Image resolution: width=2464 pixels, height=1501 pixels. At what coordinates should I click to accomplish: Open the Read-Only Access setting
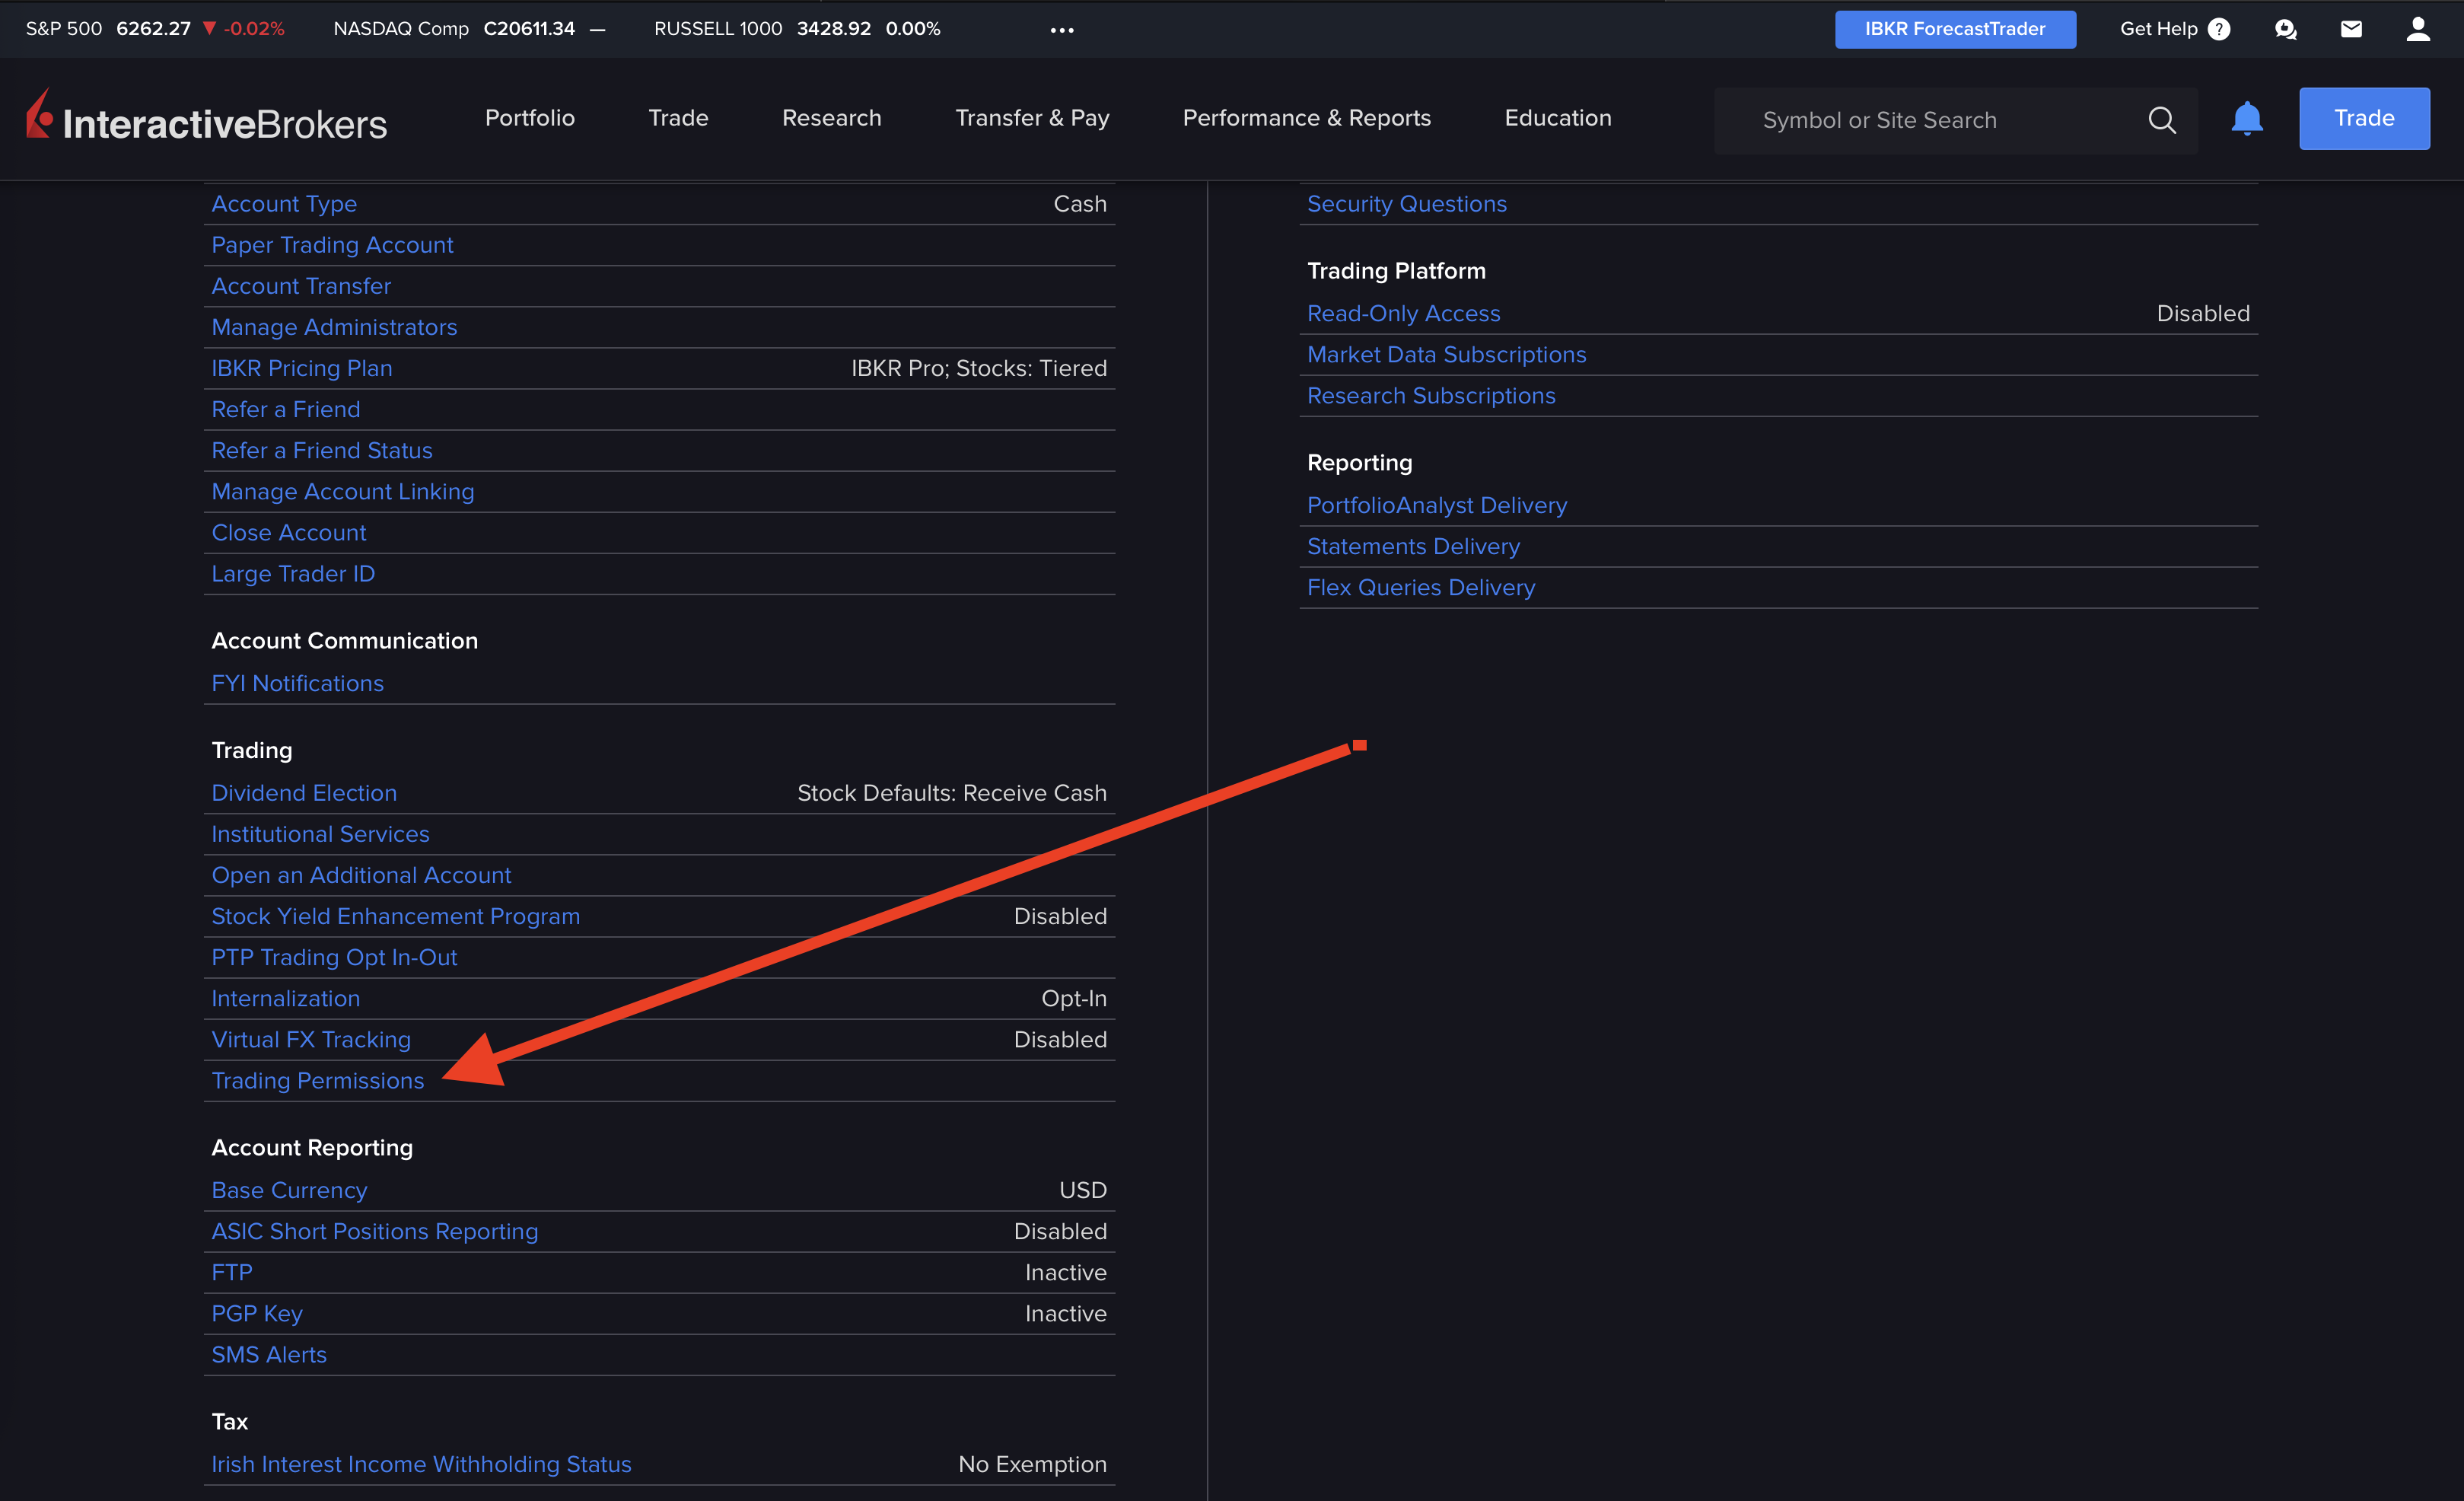(1403, 314)
